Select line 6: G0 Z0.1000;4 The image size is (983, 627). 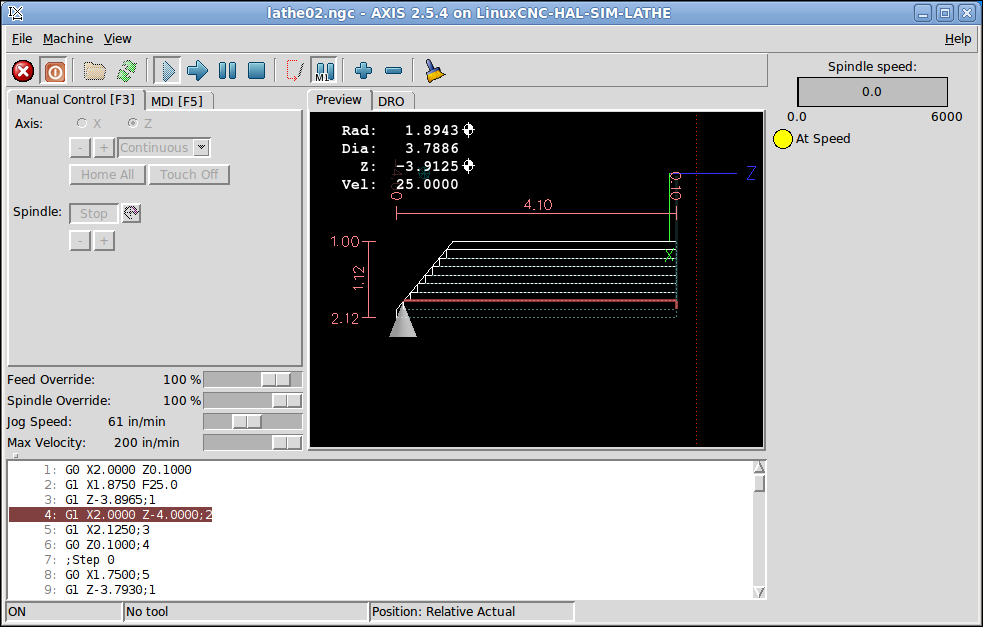[107, 545]
